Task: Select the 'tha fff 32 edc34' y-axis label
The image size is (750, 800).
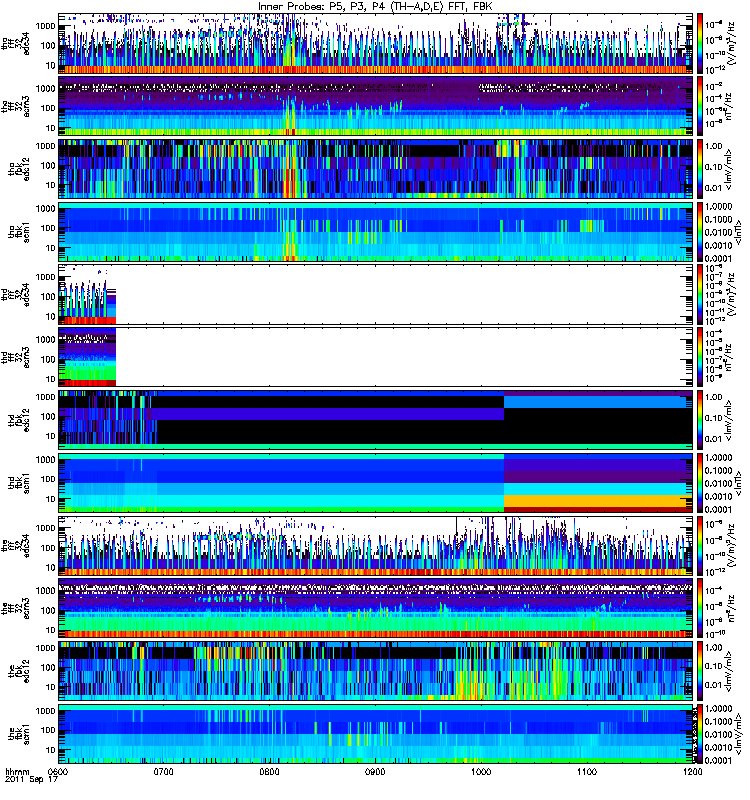Action: tap(15, 43)
